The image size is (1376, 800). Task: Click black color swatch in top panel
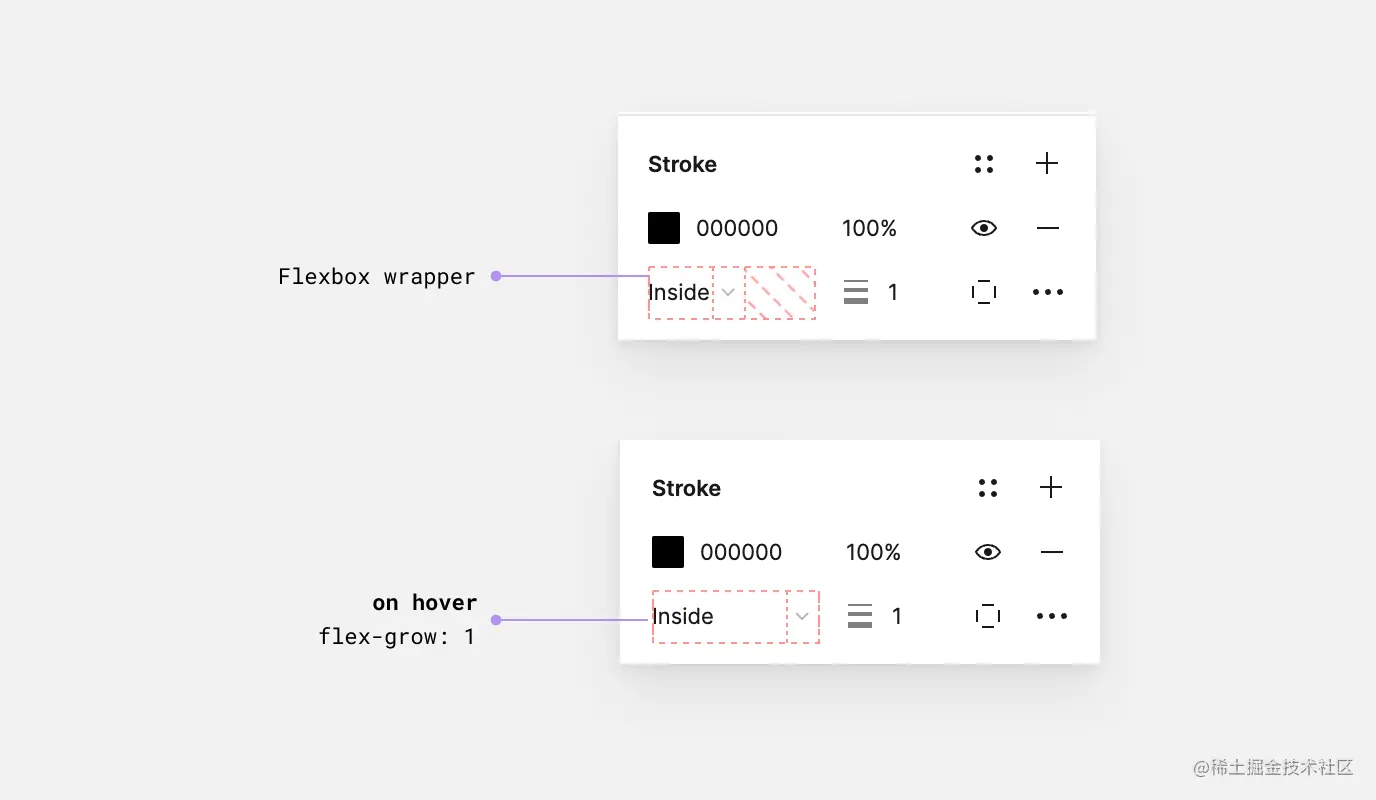(664, 228)
